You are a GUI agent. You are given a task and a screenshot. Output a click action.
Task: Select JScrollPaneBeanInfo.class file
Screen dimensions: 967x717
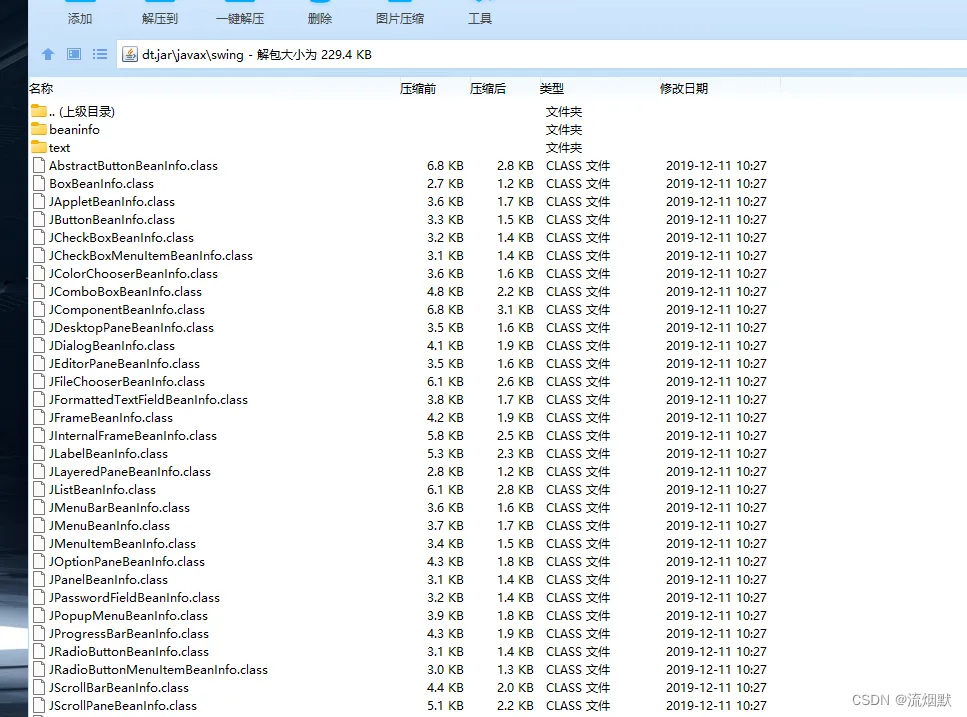pyautogui.click(x=405, y=705)
